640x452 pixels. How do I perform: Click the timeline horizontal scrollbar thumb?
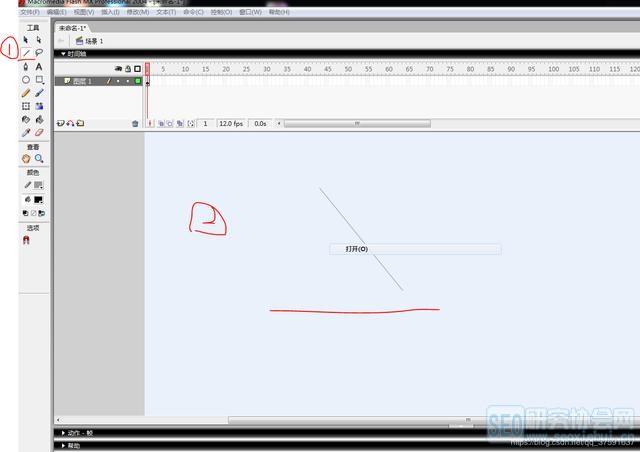click(x=357, y=123)
